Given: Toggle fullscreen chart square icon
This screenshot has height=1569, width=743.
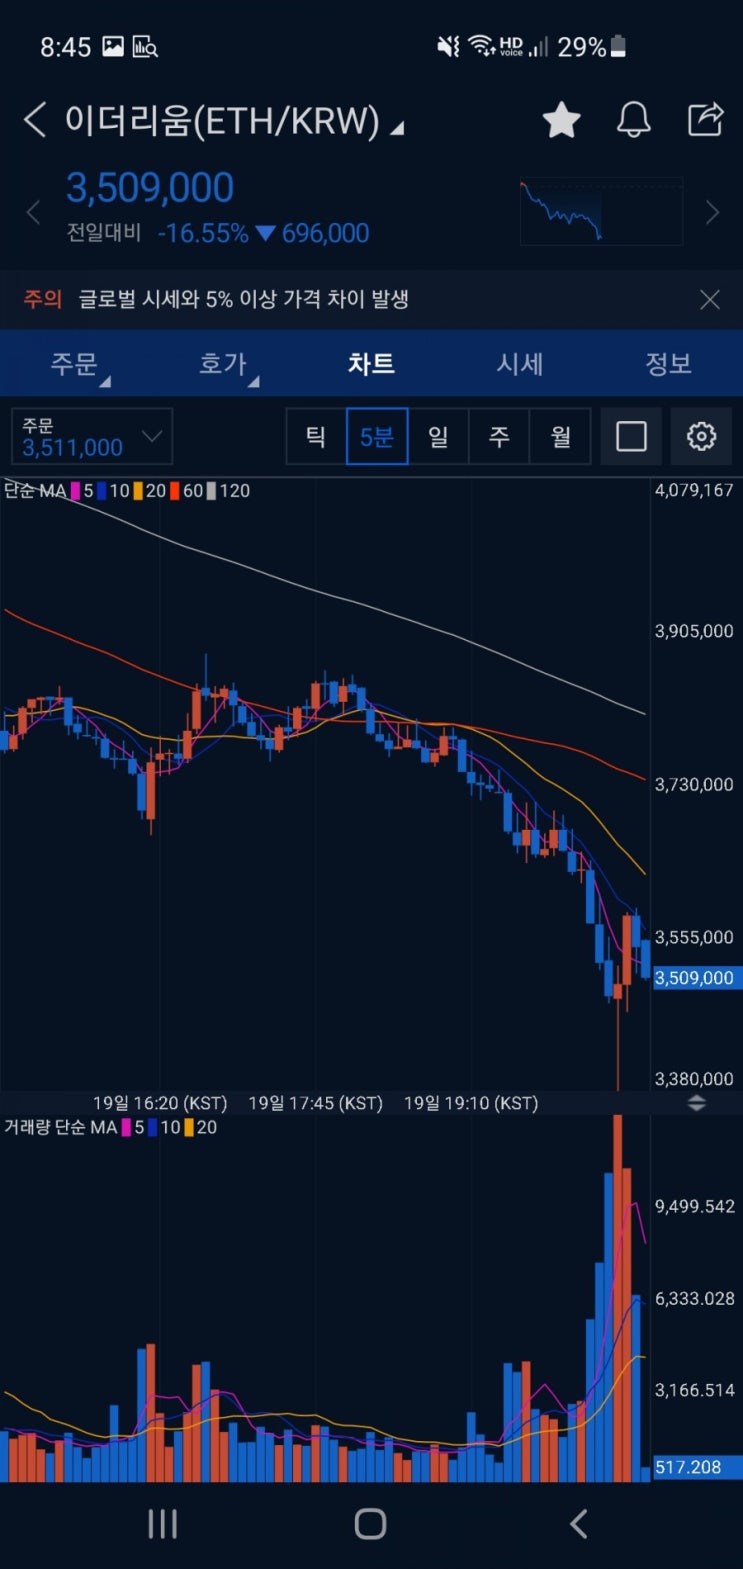Looking at the screenshot, I should pos(631,437).
